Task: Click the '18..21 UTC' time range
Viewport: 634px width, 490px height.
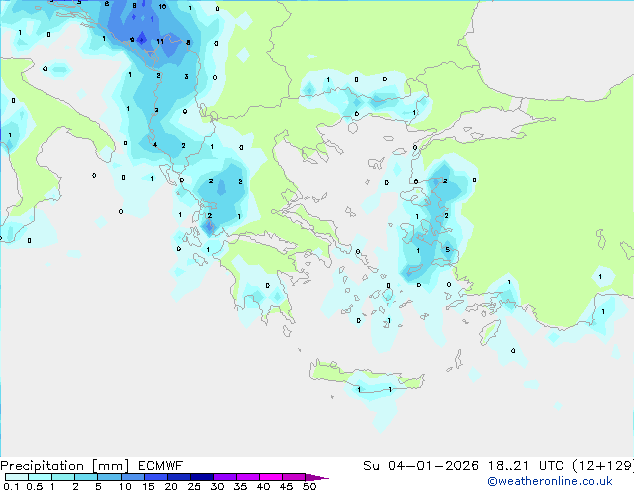Action: click(x=526, y=466)
